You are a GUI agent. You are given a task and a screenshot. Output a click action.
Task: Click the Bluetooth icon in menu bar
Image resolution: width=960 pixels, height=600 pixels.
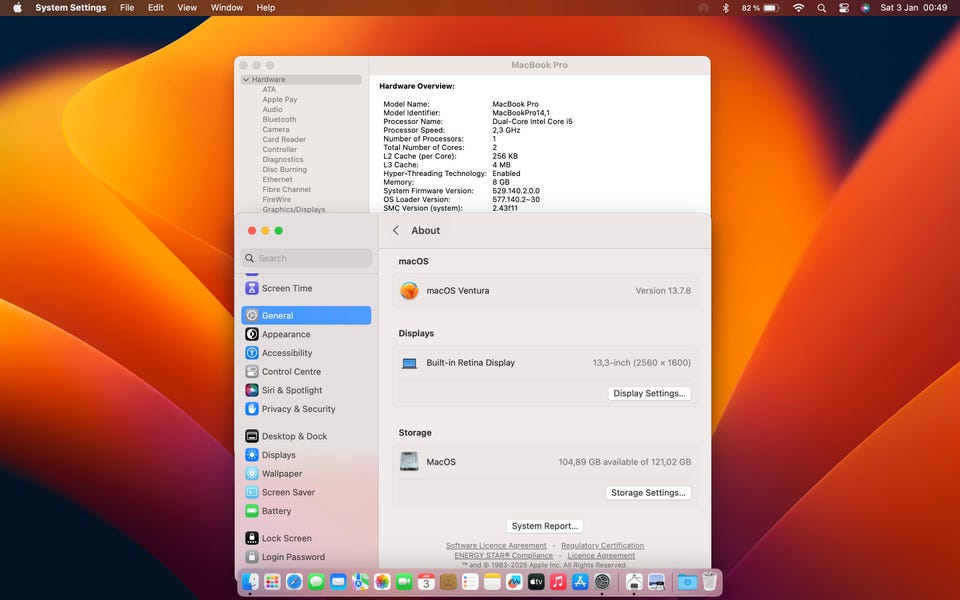point(727,8)
